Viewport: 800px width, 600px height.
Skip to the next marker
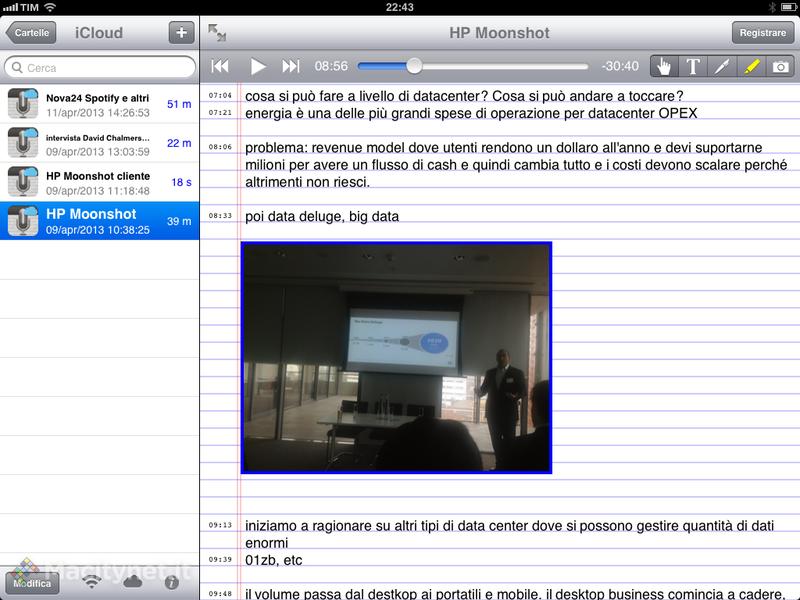point(291,66)
